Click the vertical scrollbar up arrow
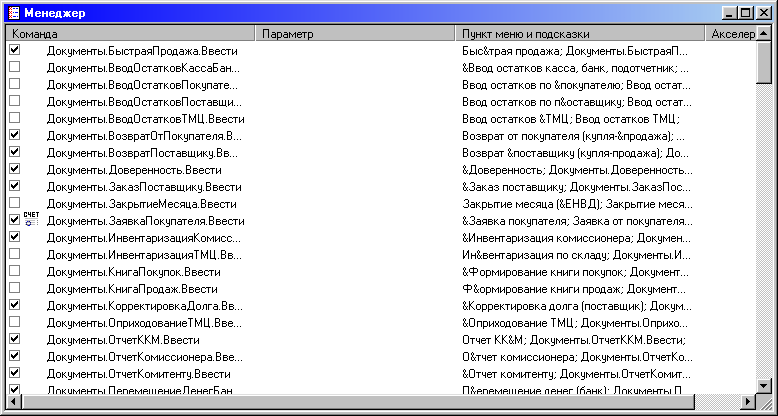 point(764,33)
